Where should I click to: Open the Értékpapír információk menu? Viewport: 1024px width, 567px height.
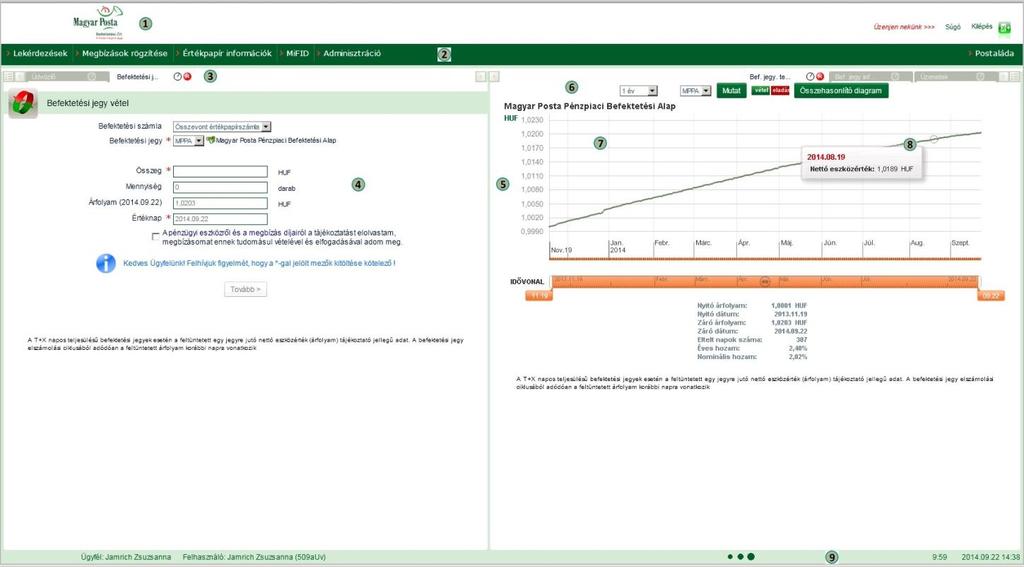[x=227, y=54]
